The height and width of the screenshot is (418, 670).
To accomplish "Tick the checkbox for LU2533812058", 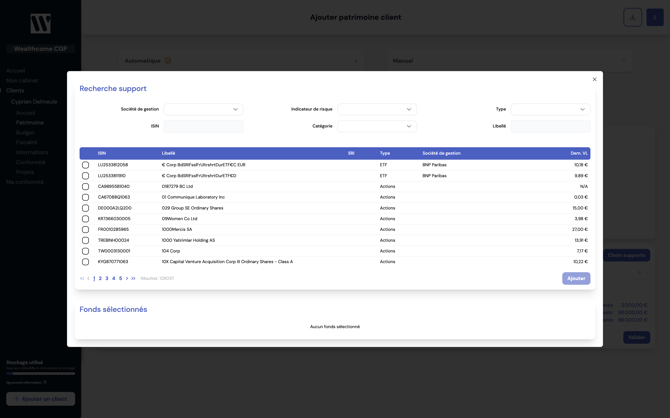I will pos(85,165).
